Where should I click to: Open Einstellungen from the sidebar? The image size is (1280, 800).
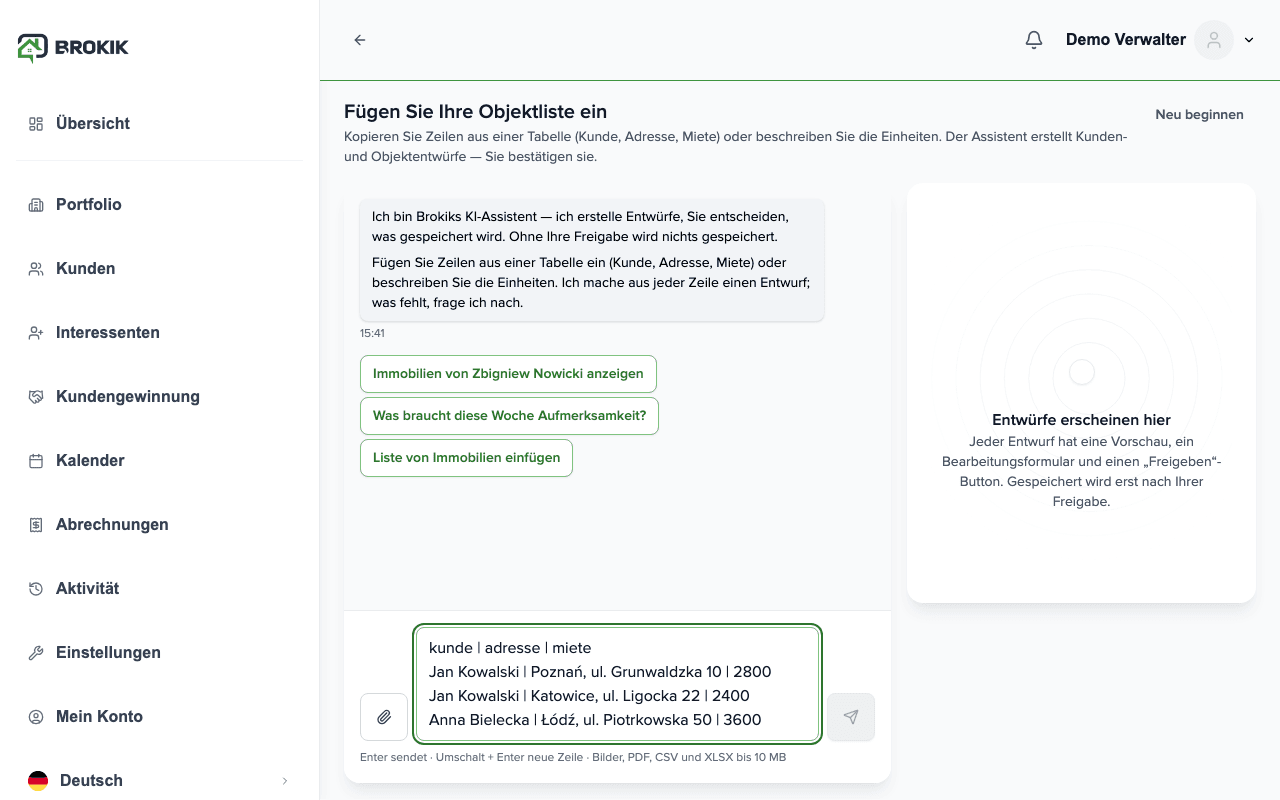[x=160, y=653]
